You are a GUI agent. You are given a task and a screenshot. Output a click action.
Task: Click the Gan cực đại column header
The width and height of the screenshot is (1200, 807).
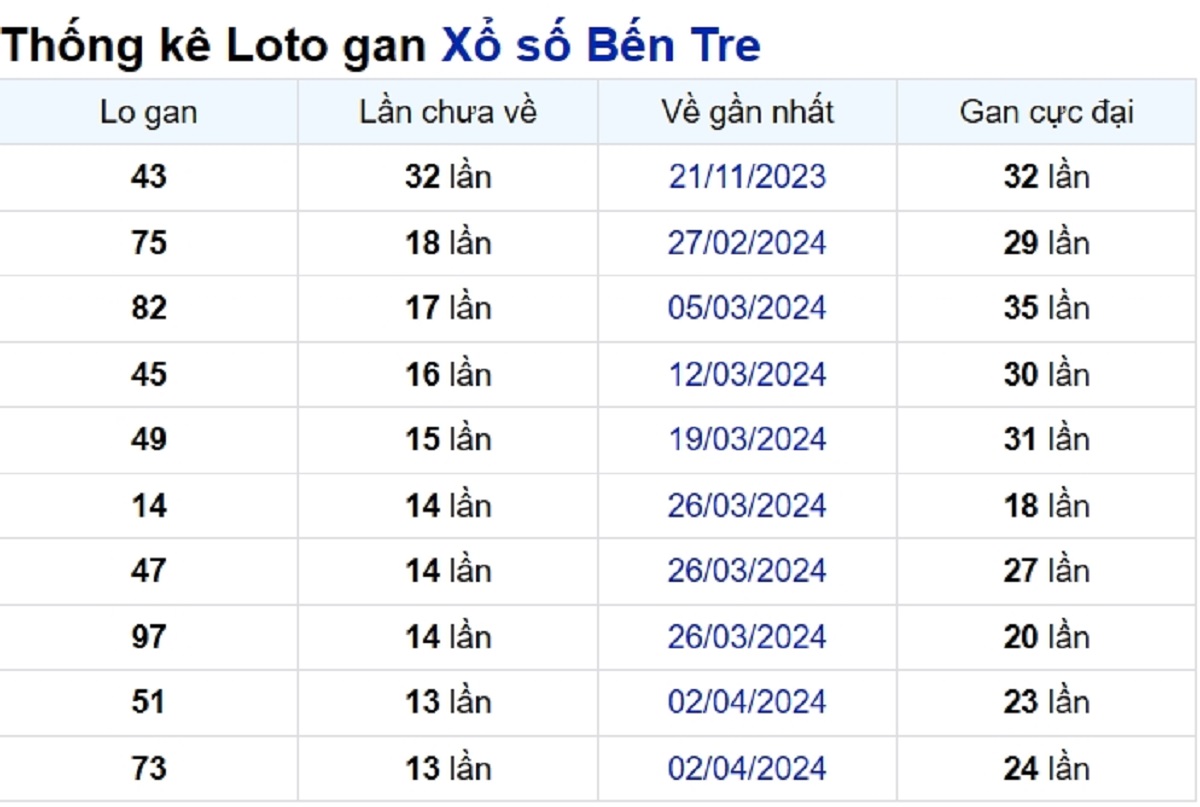click(x=1046, y=113)
